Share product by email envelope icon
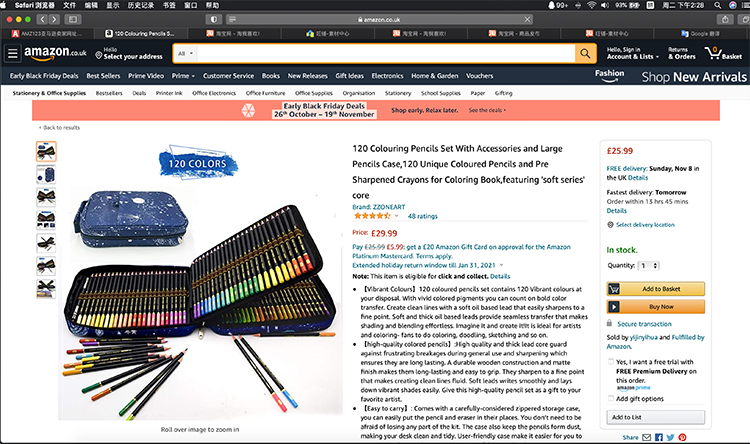The width and height of the screenshot is (750, 444). pos(646,437)
